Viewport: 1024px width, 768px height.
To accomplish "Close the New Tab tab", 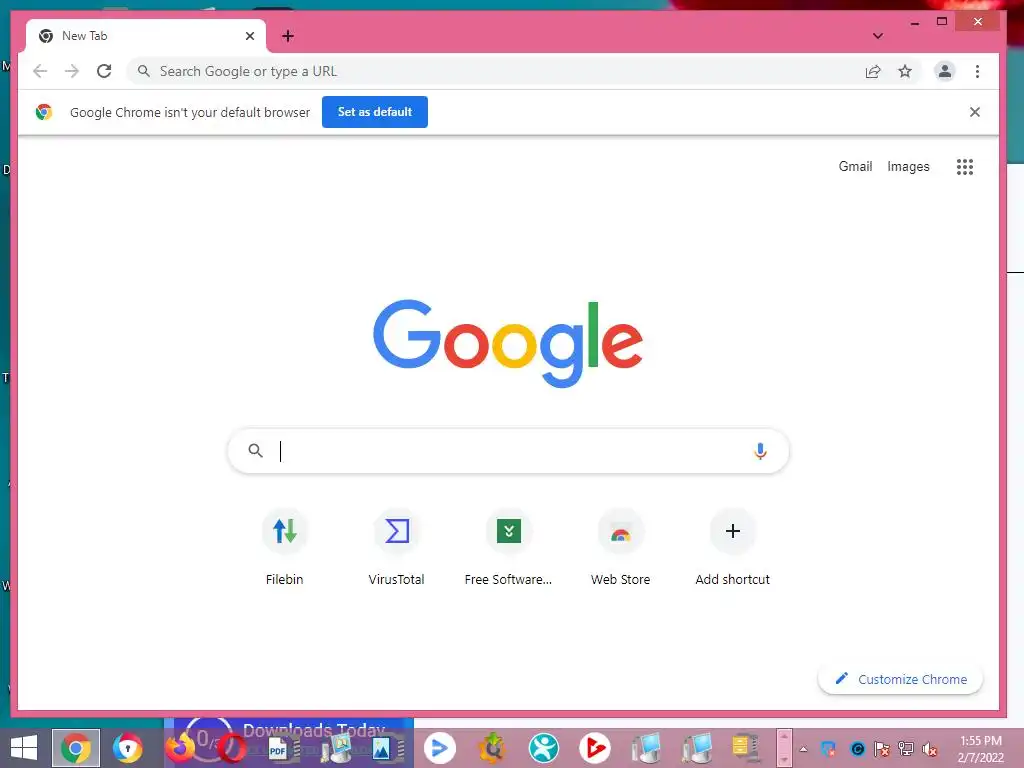I will coord(249,36).
